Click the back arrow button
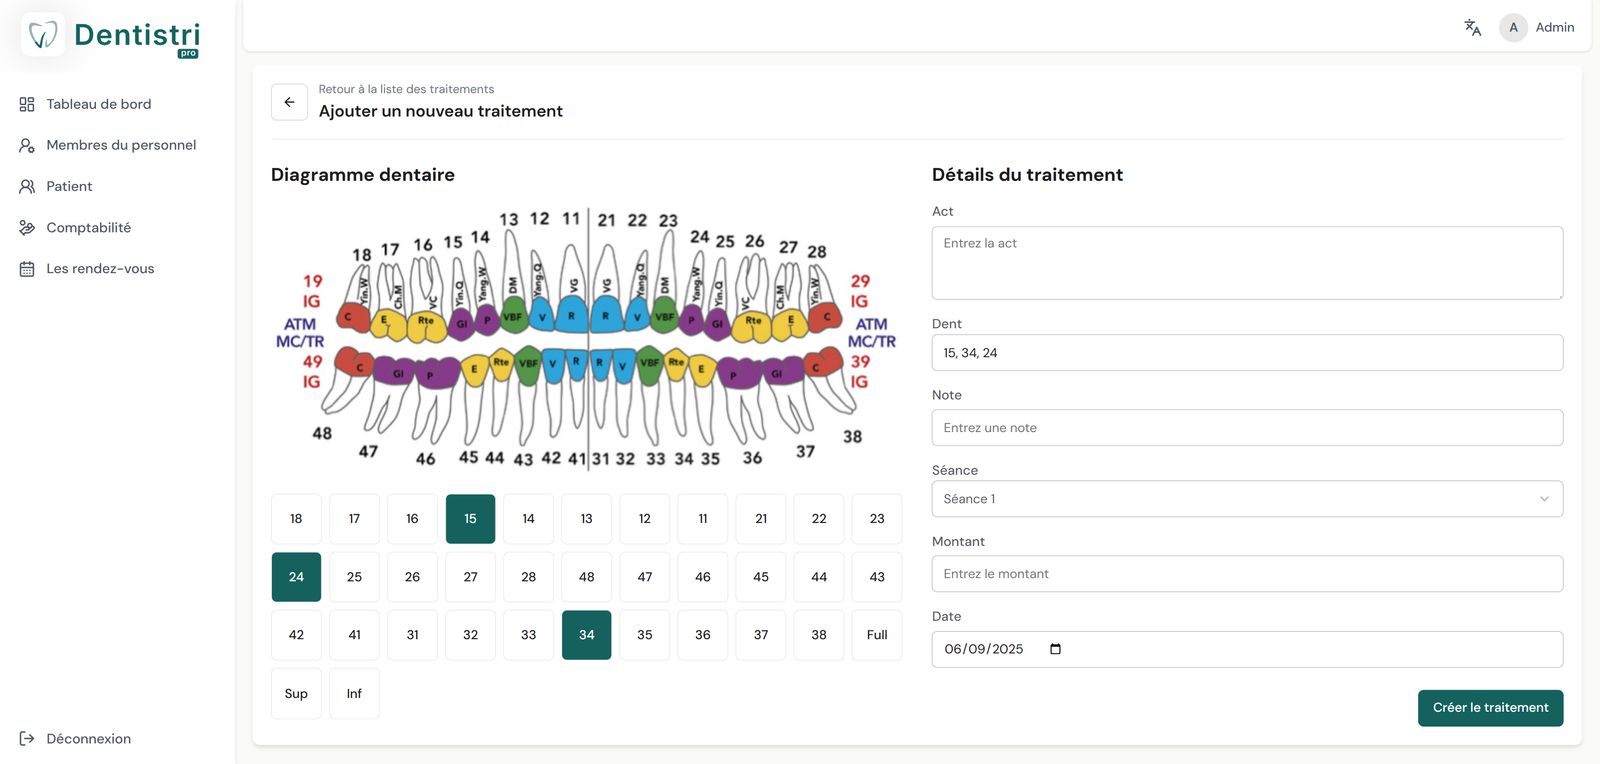The image size is (1600, 764). coord(289,102)
